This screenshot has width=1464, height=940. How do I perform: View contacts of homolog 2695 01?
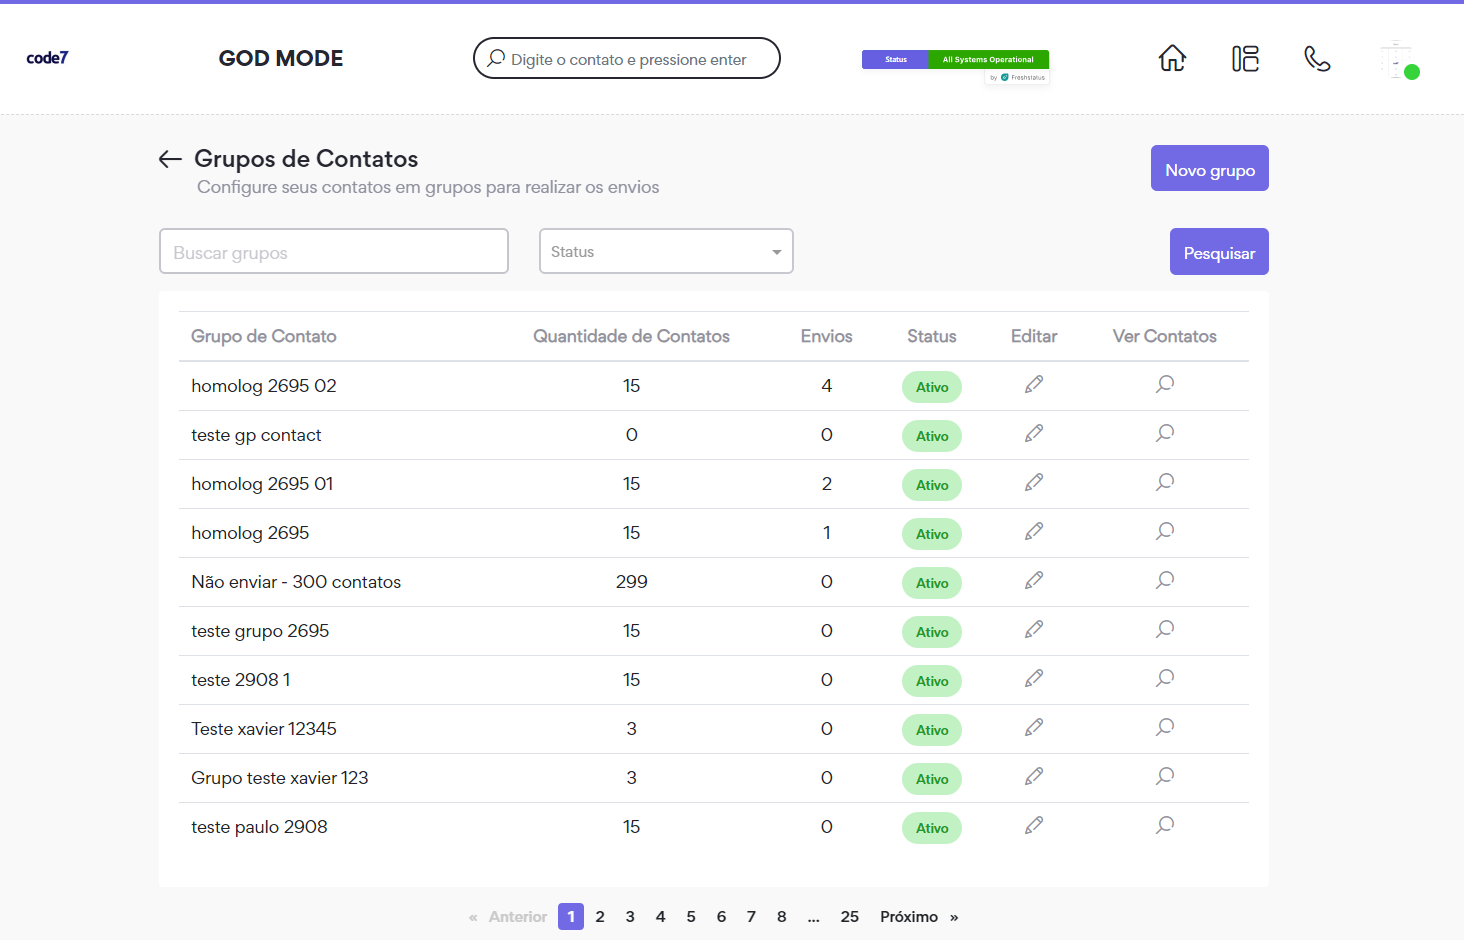point(1165,483)
